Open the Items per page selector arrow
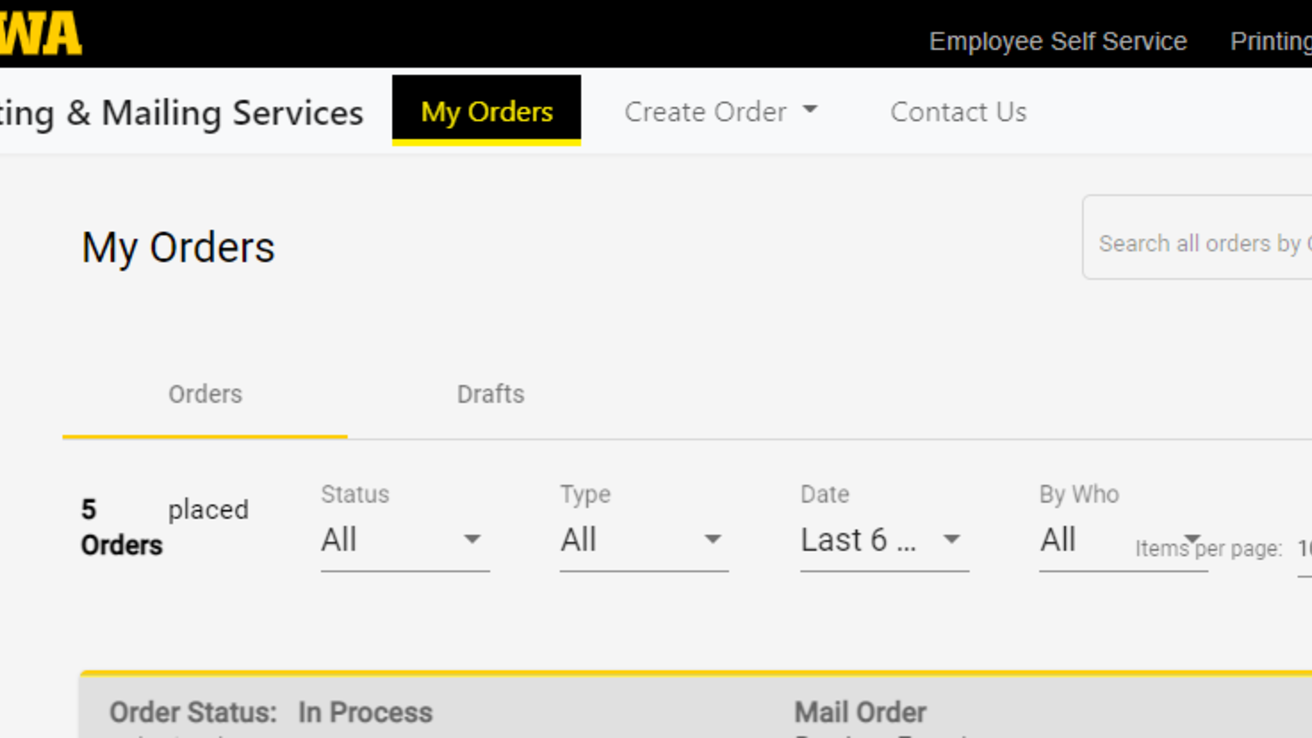 (1192, 540)
